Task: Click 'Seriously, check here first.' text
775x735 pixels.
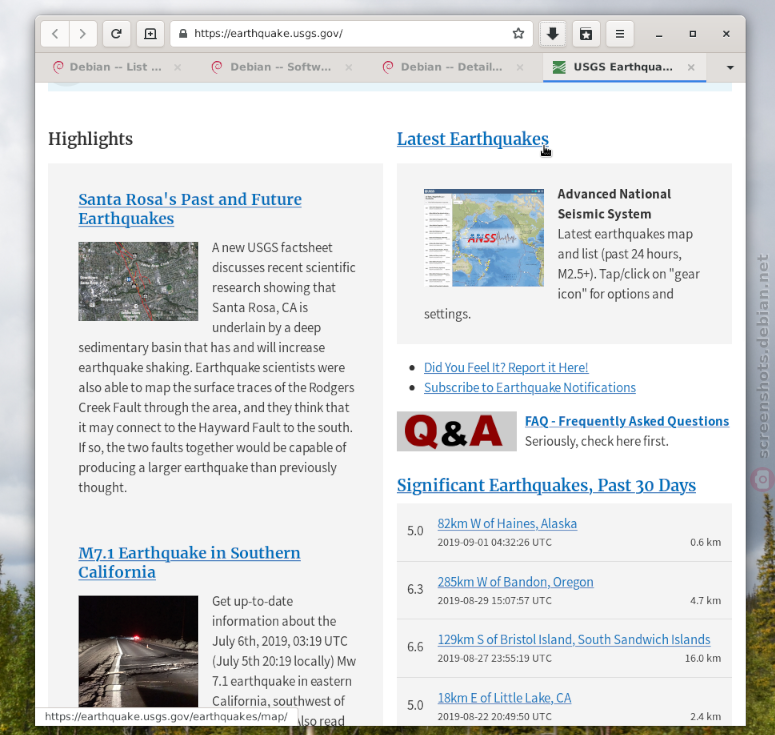Action: [597, 441]
